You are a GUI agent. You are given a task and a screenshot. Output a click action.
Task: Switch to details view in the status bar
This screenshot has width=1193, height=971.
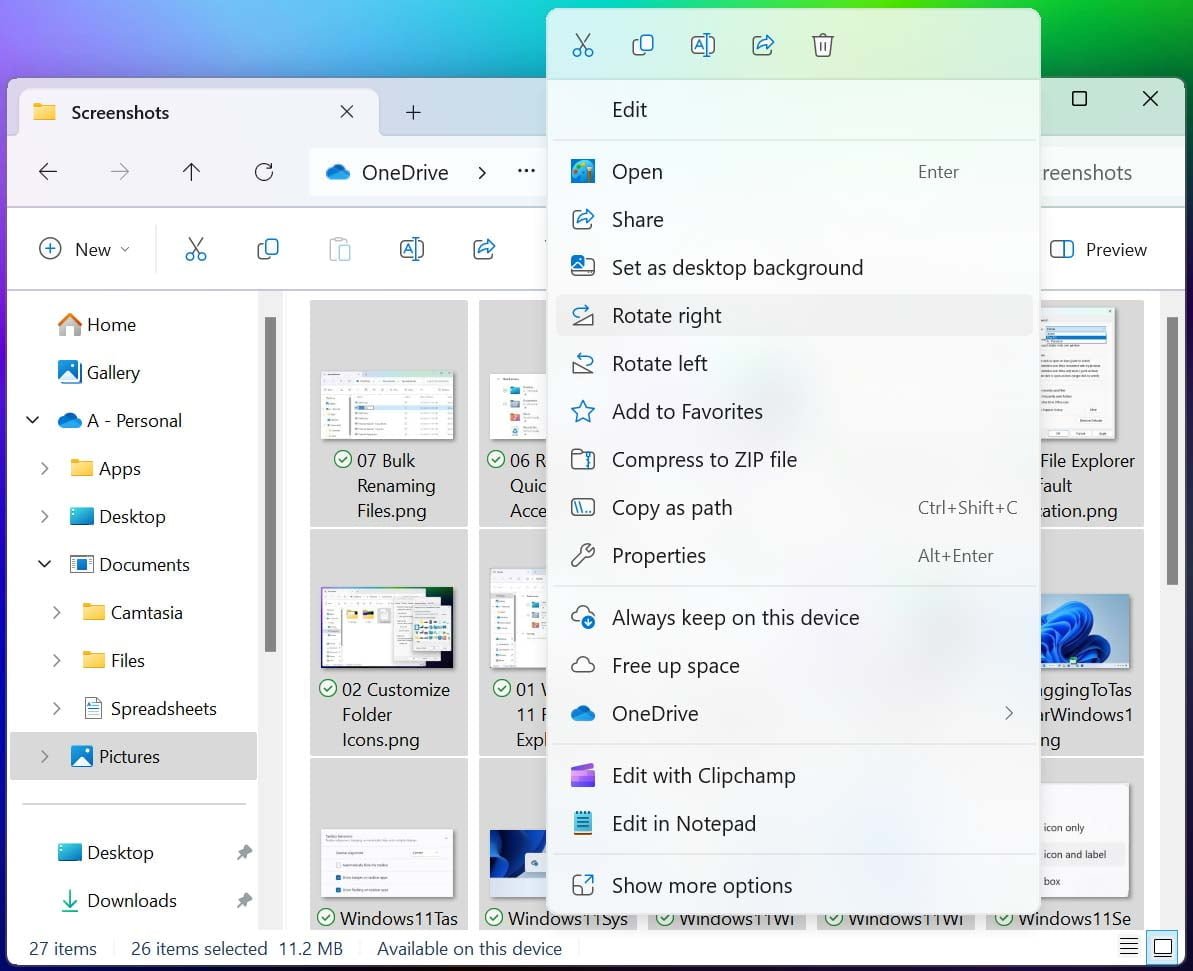[x=1129, y=946]
